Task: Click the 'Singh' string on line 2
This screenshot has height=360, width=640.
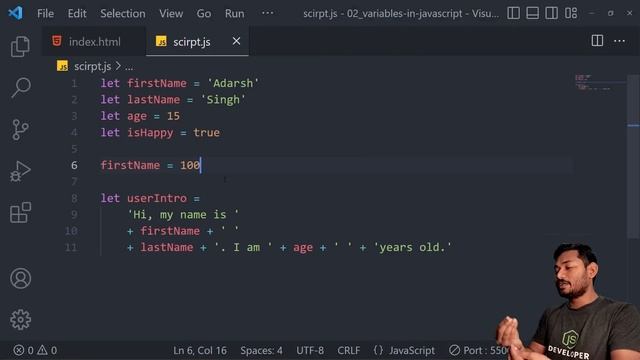Action: point(223,100)
